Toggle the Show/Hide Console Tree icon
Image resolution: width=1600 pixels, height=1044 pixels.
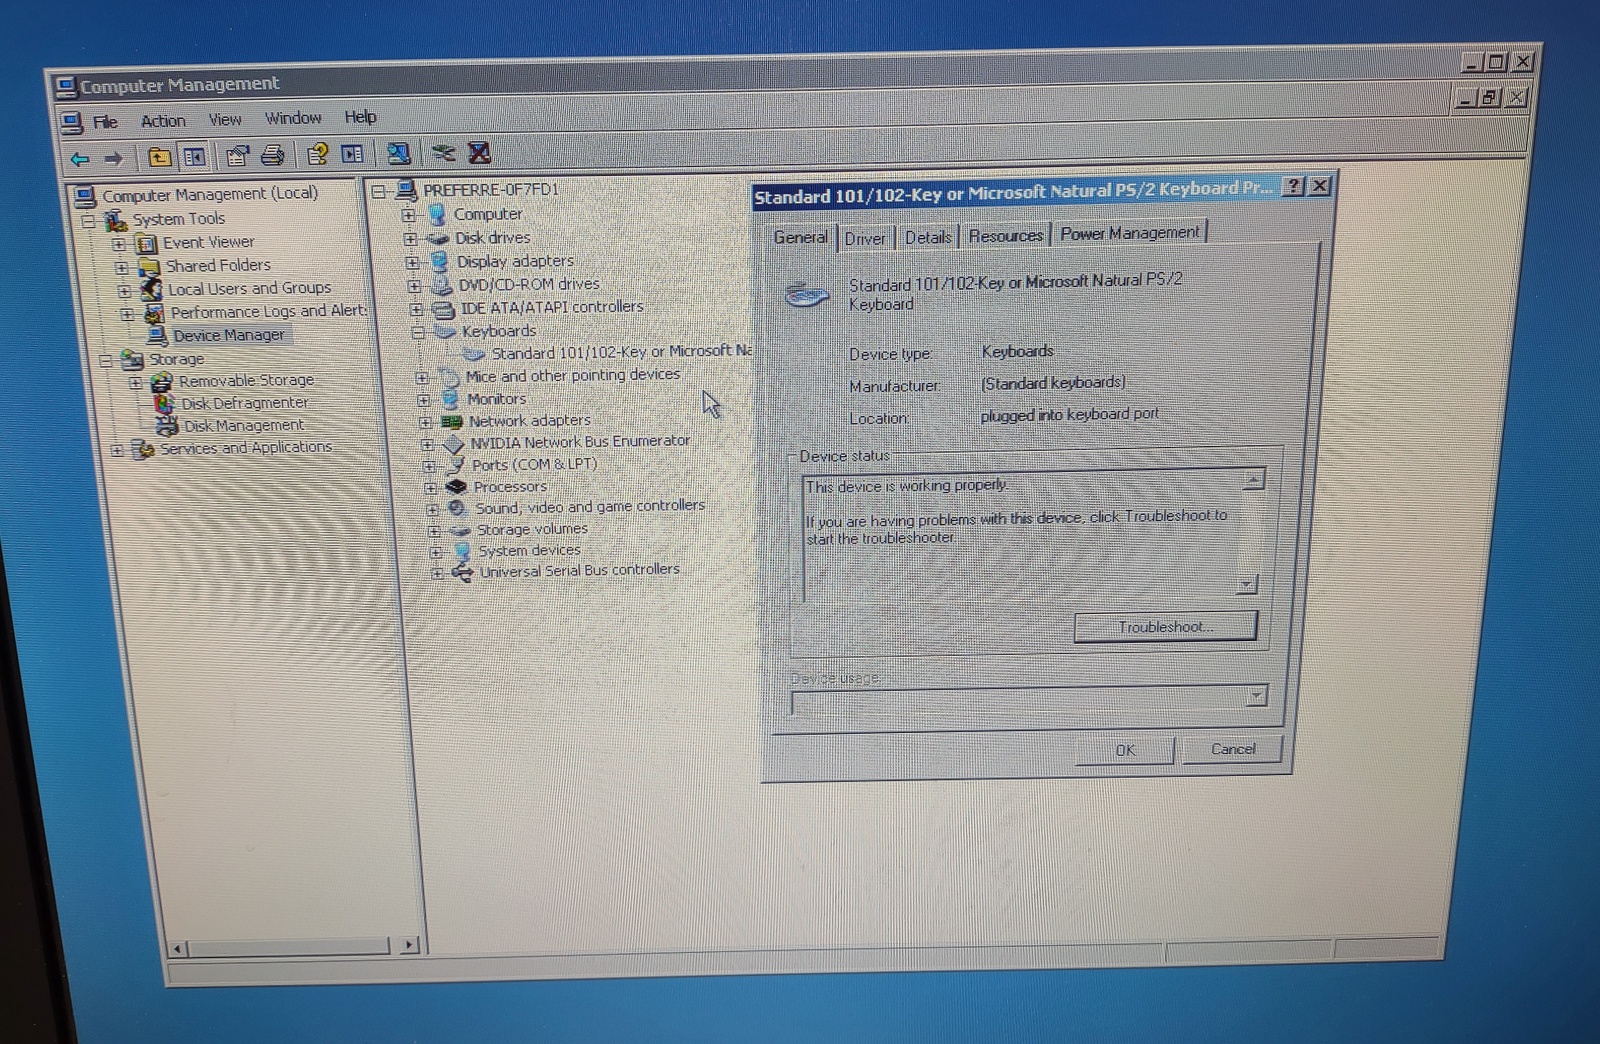coord(194,156)
